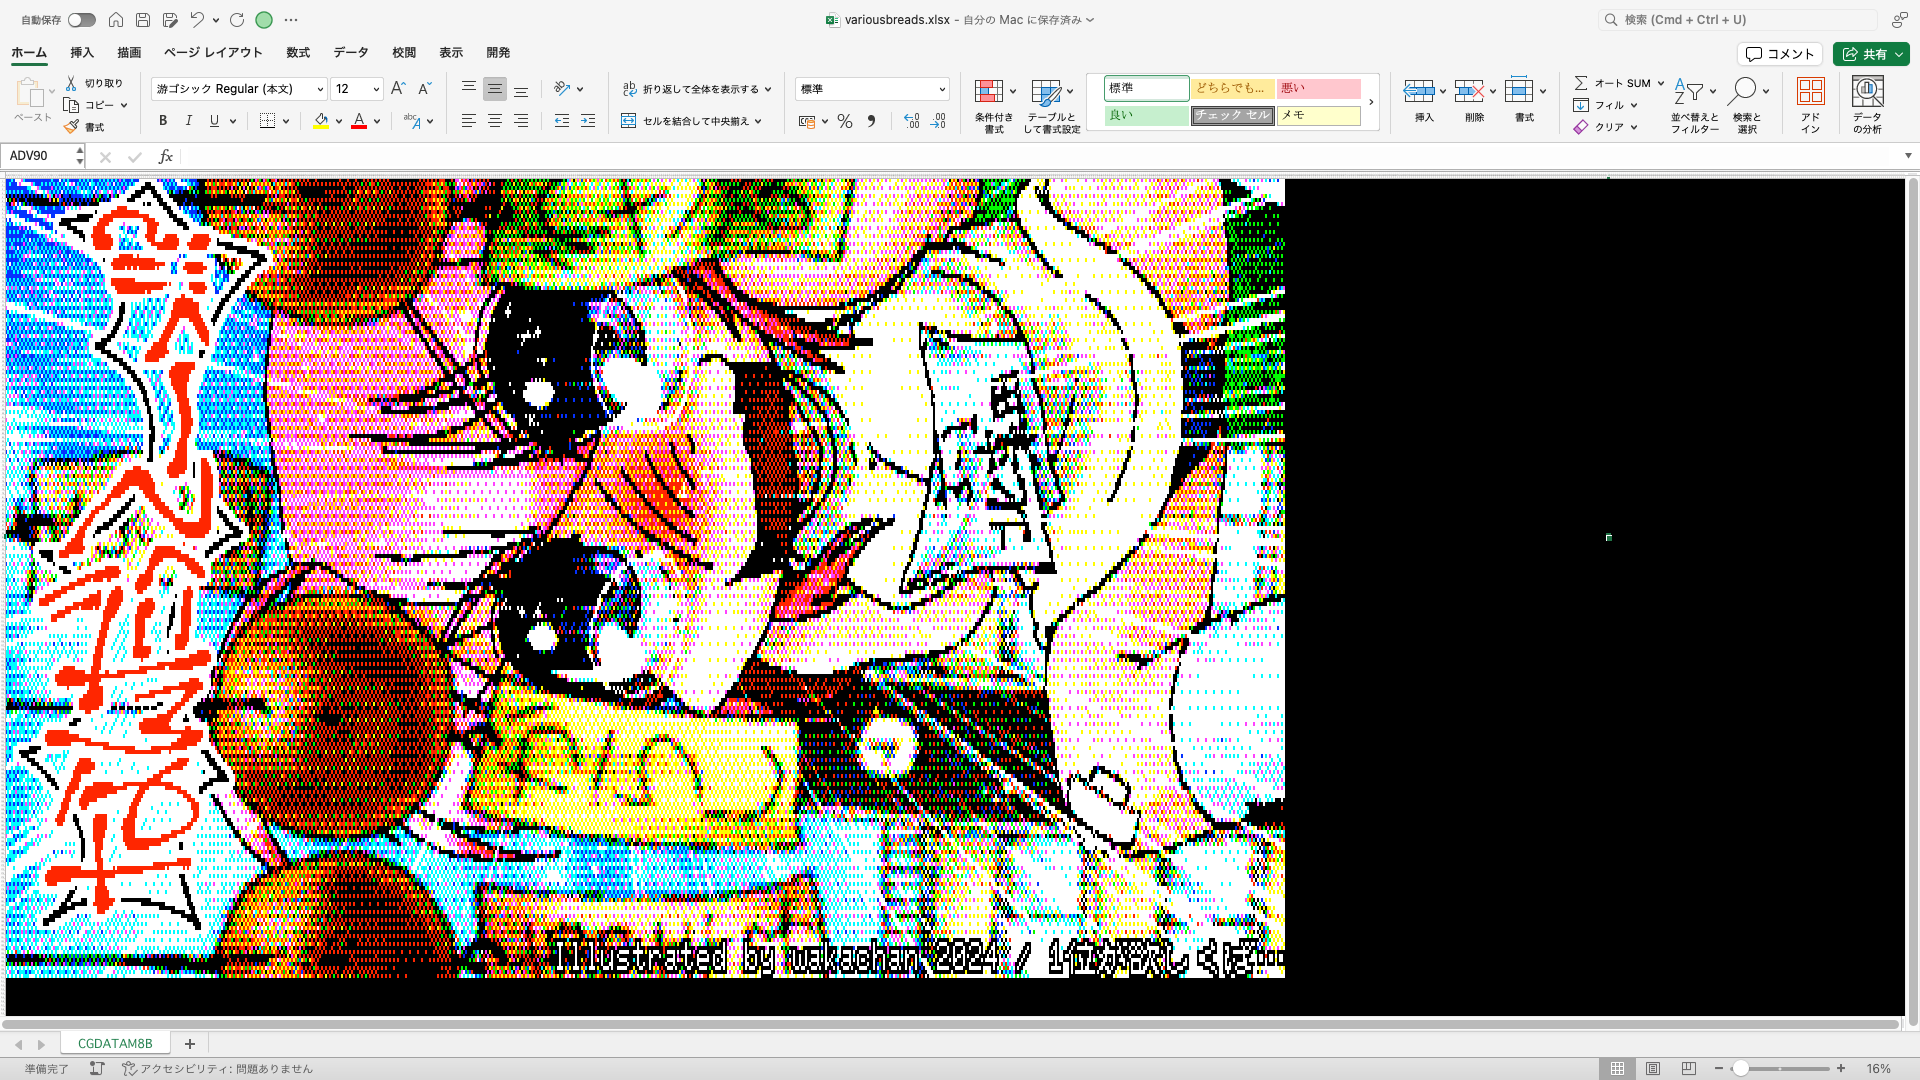Viewport: 1920px width, 1080px height.
Task: Toggle Bold formatting
Action: [x=163, y=121]
